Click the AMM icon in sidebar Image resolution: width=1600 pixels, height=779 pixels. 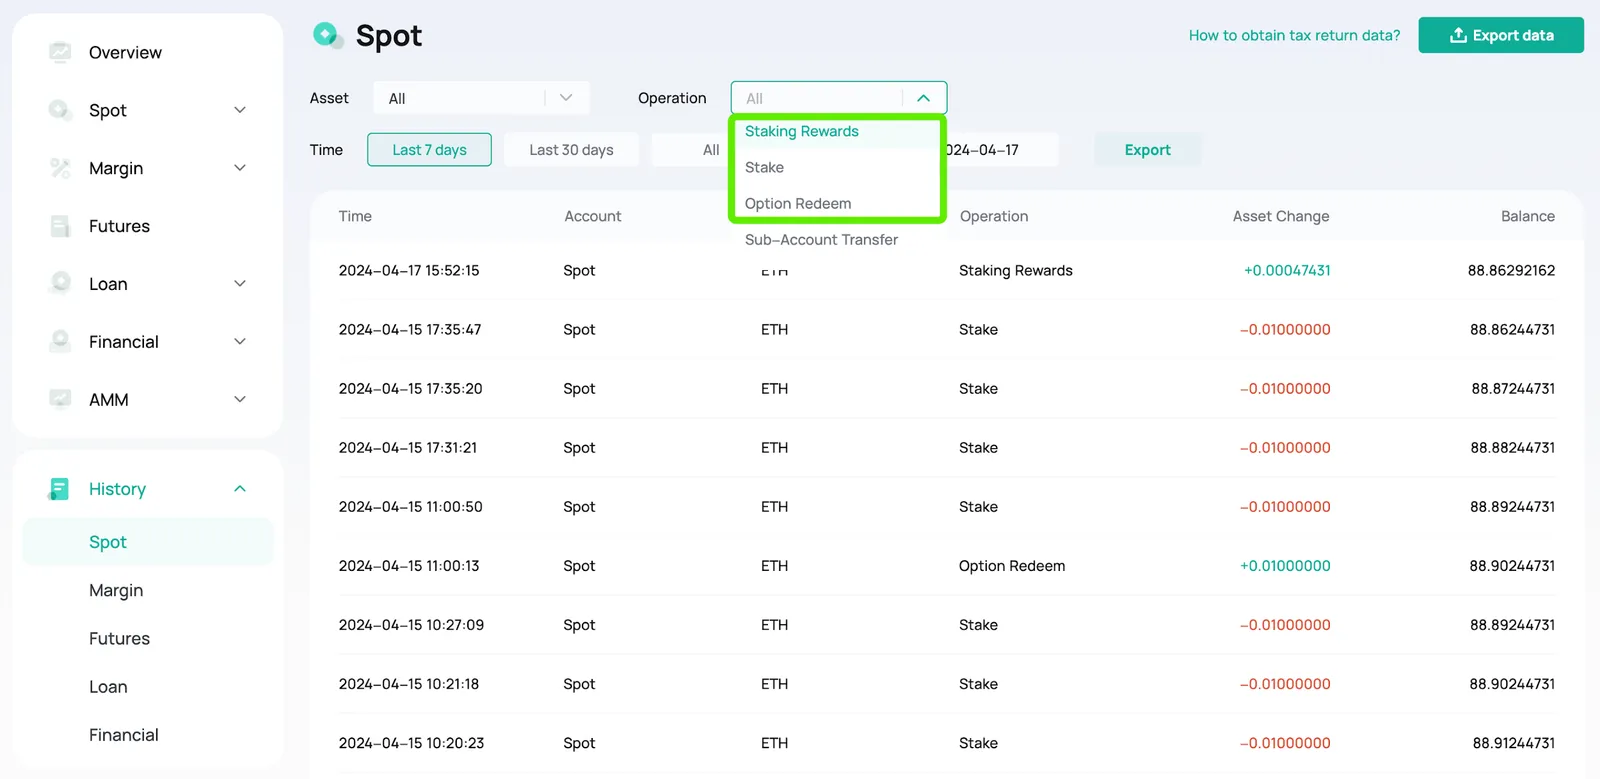[x=60, y=399]
